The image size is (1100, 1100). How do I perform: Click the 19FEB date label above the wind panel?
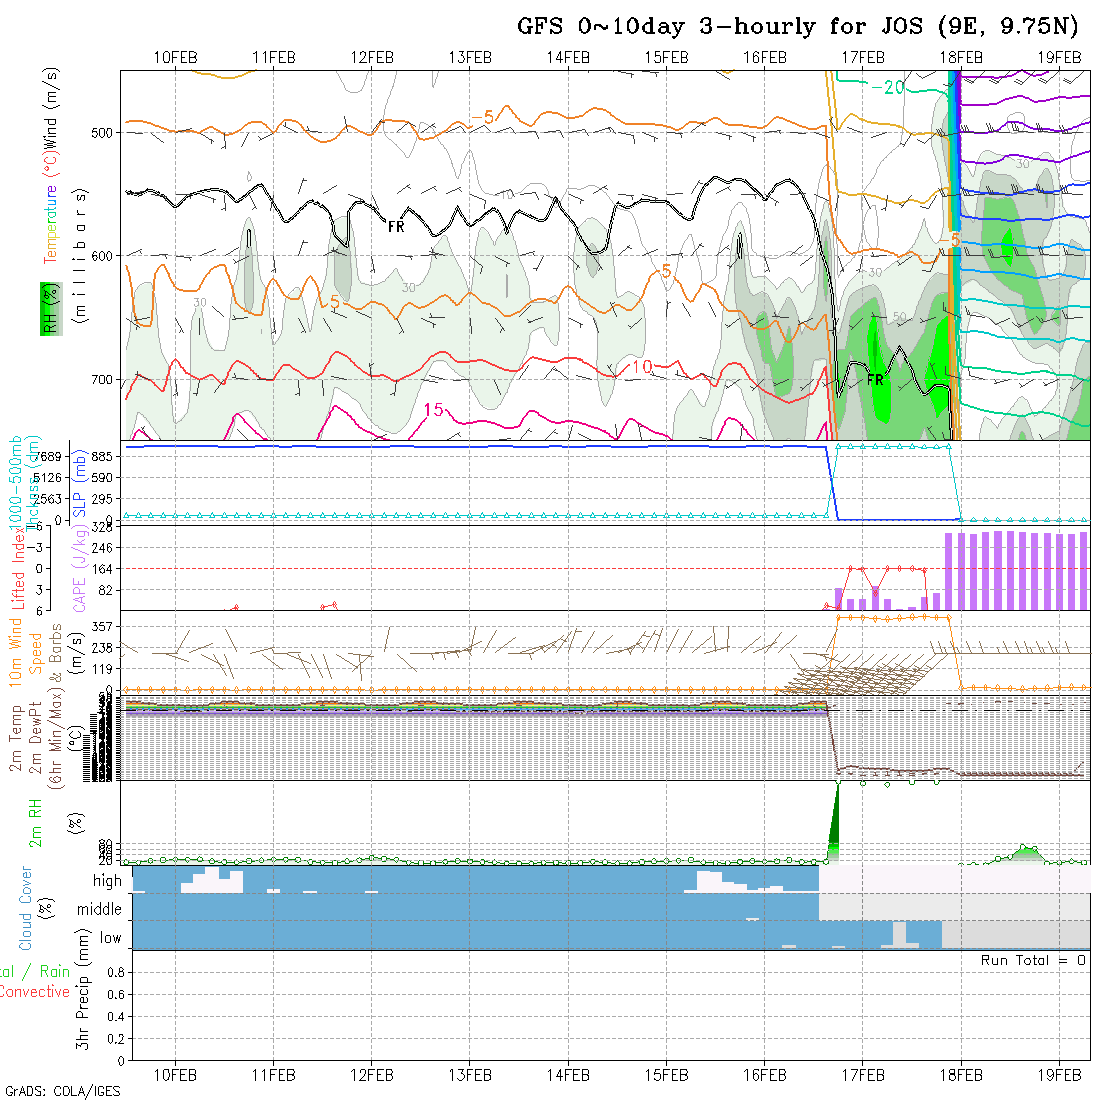1059,58
